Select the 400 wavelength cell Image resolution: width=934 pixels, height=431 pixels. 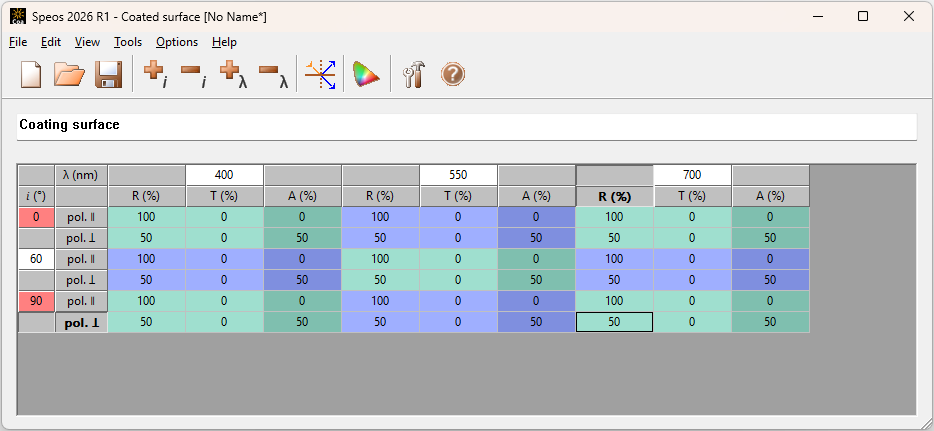(224, 175)
